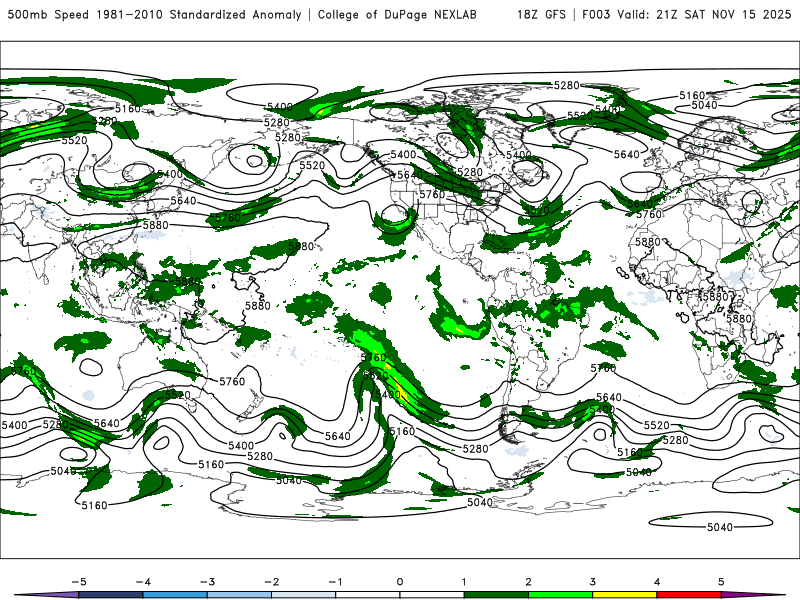Click the '18Z GFS' model run text
This screenshot has height=600, width=800.
coord(541,14)
